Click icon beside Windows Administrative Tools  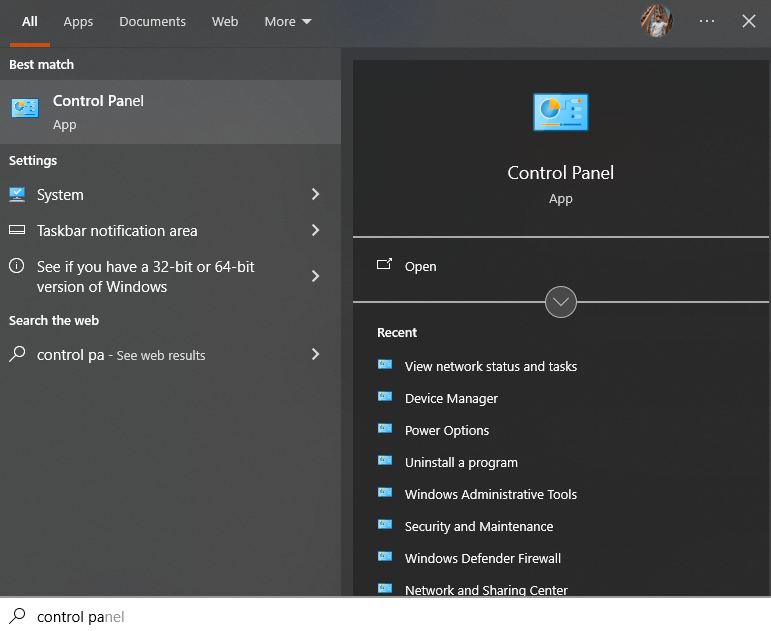coord(385,492)
